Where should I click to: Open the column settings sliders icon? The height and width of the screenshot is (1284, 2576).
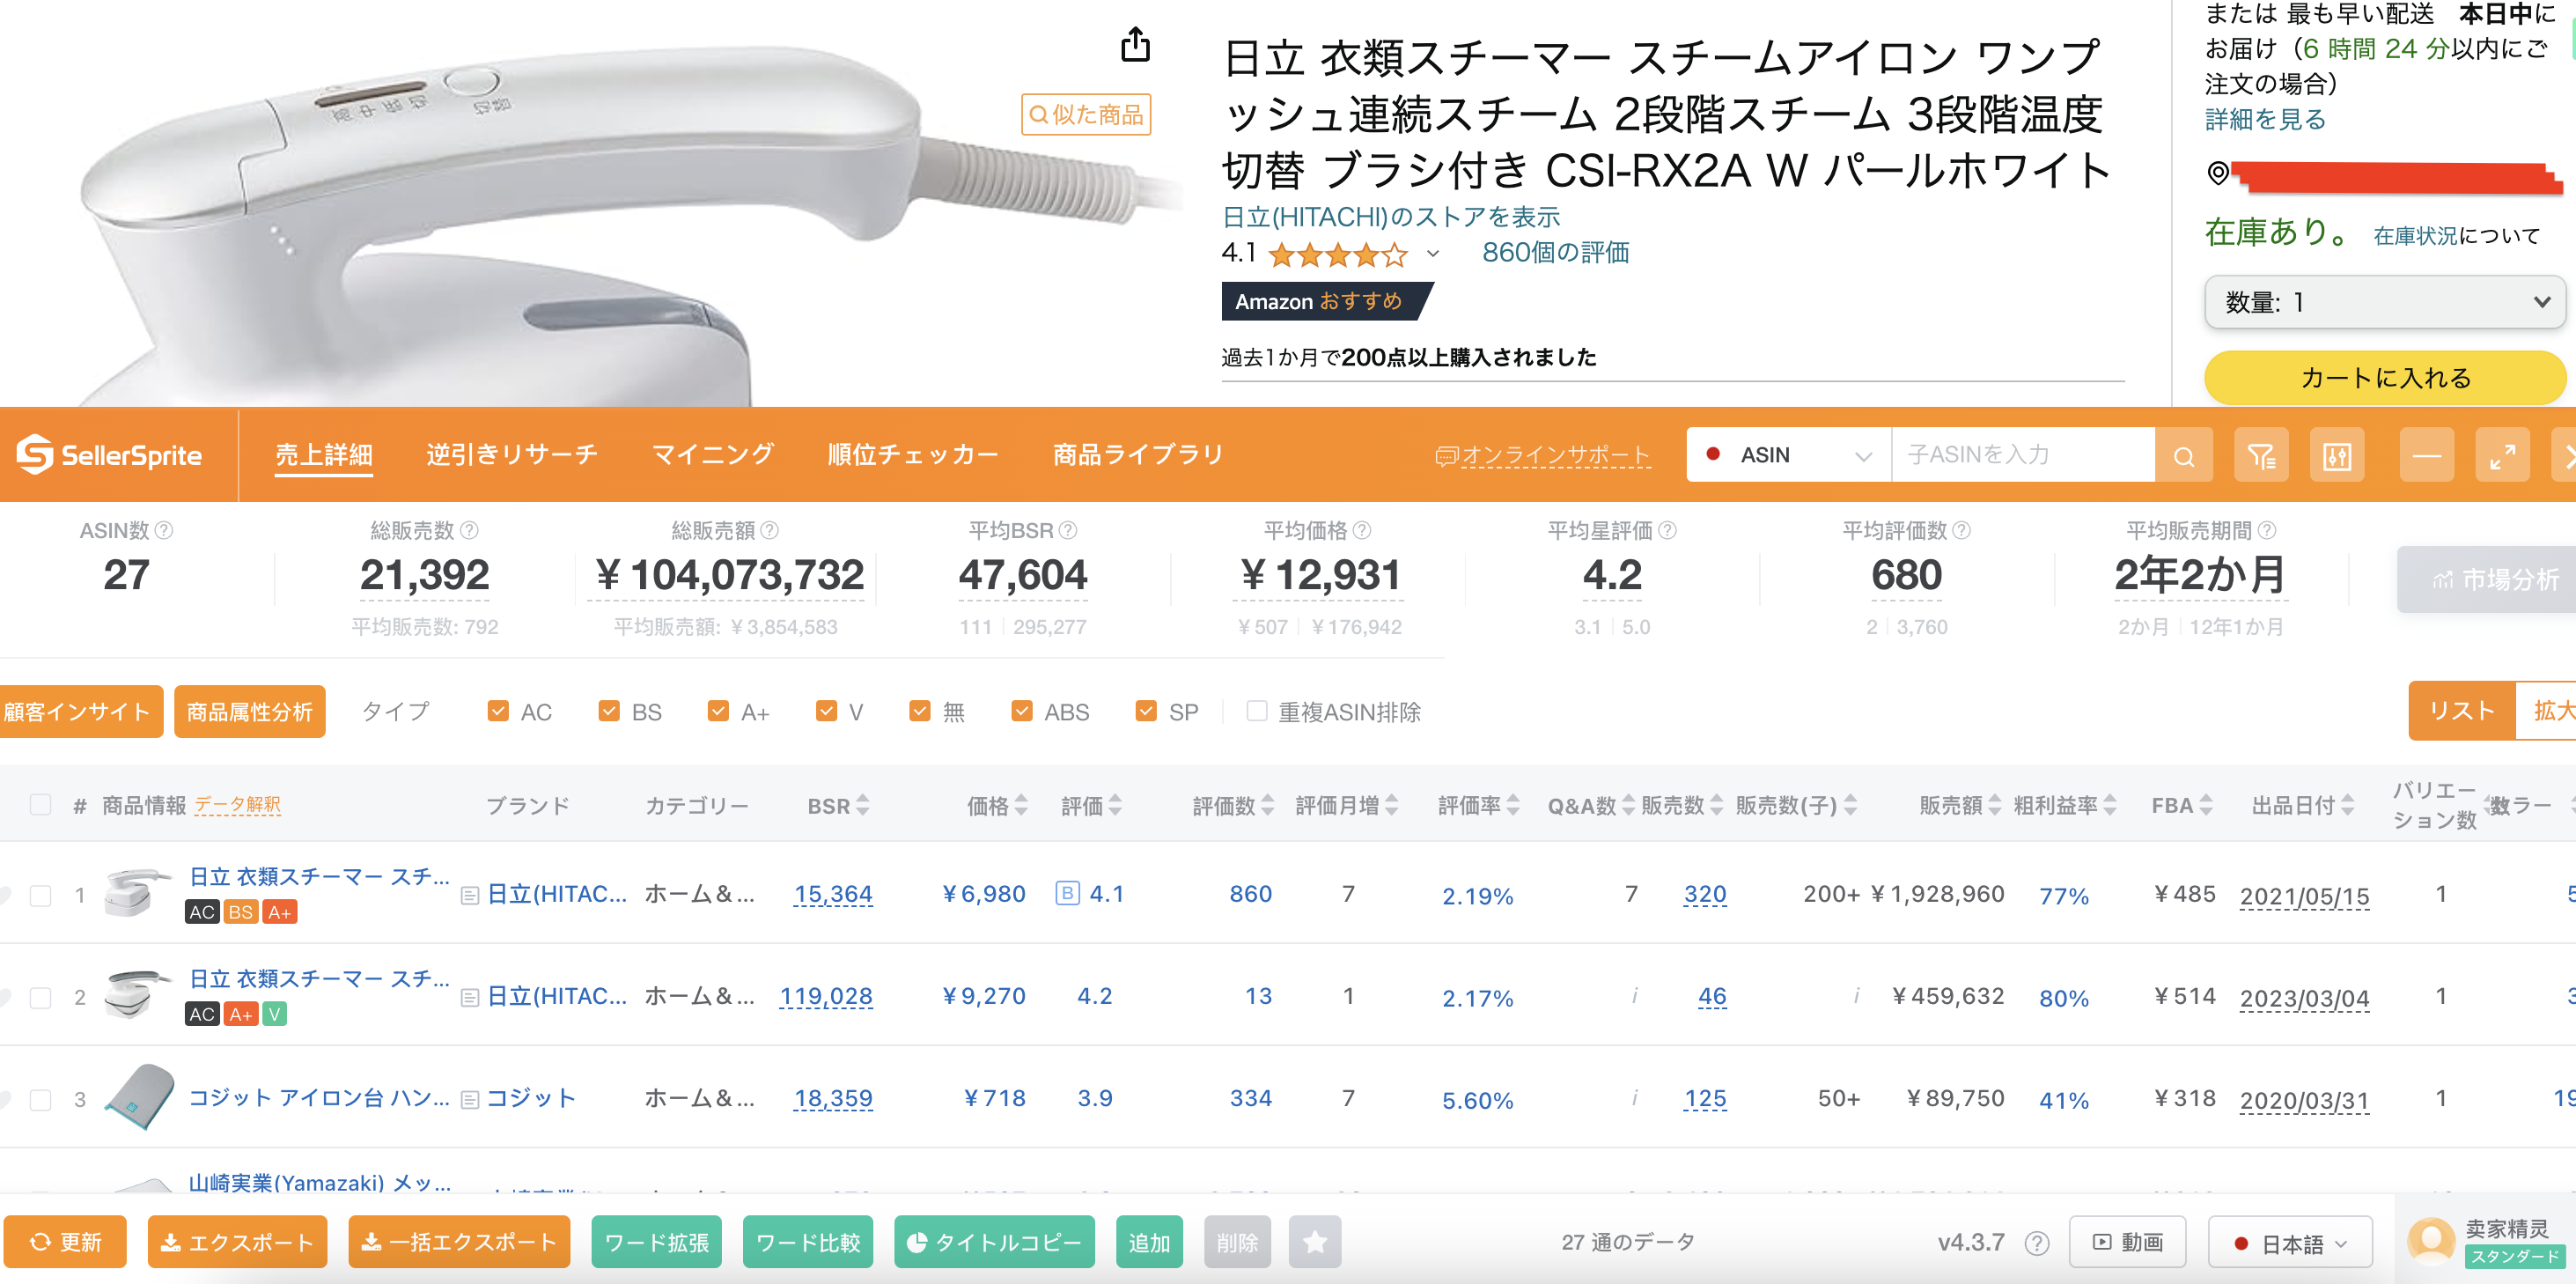point(2337,456)
